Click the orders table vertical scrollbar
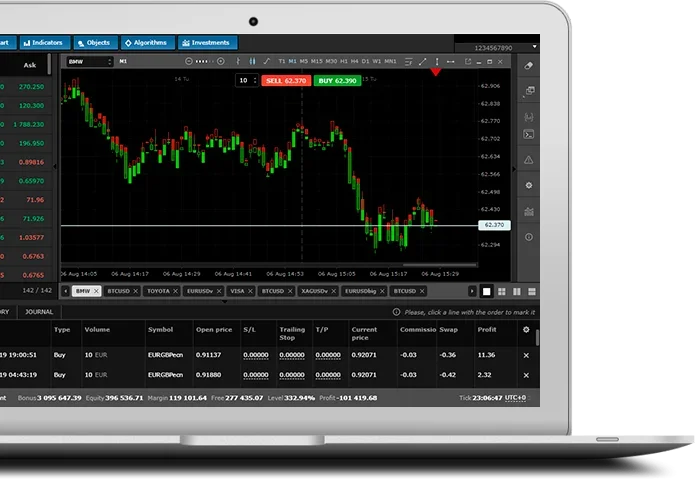The height and width of the screenshot is (479, 695). tap(537, 338)
